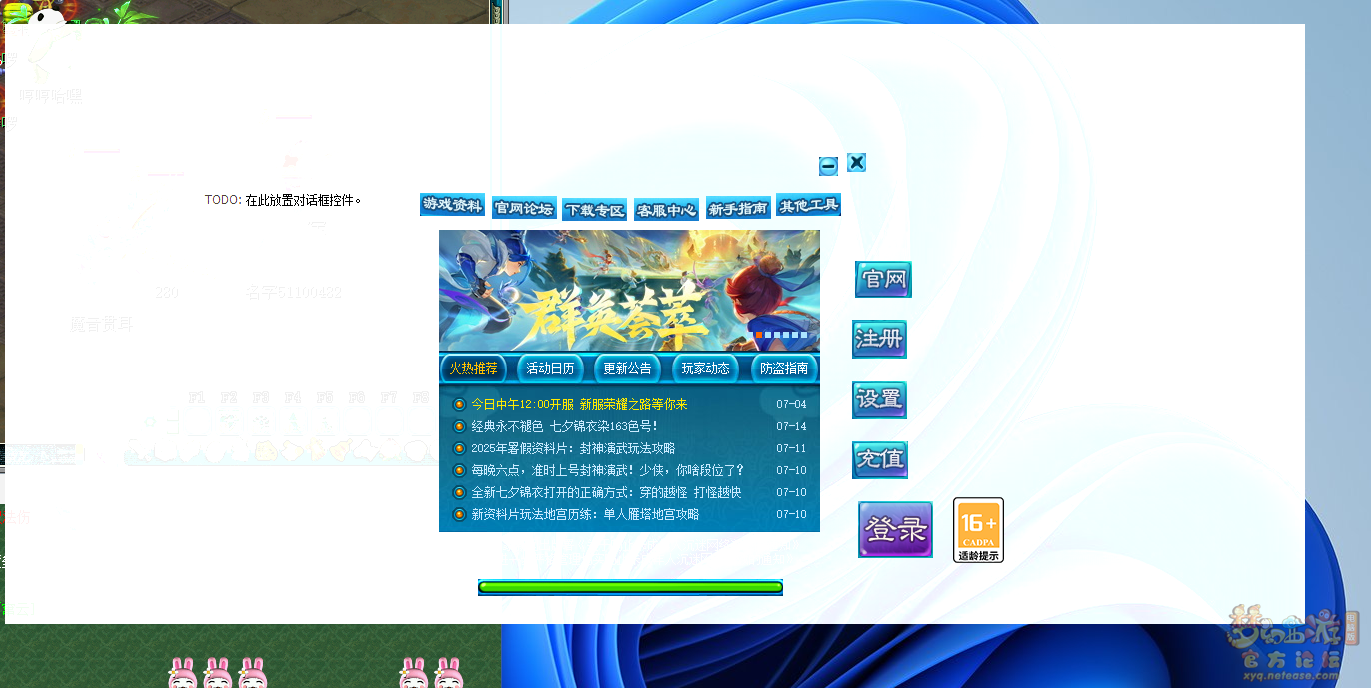Image resolution: width=1371 pixels, height=688 pixels.
Task: Click the 群英荟萃 promotional banner
Action: [x=629, y=291]
